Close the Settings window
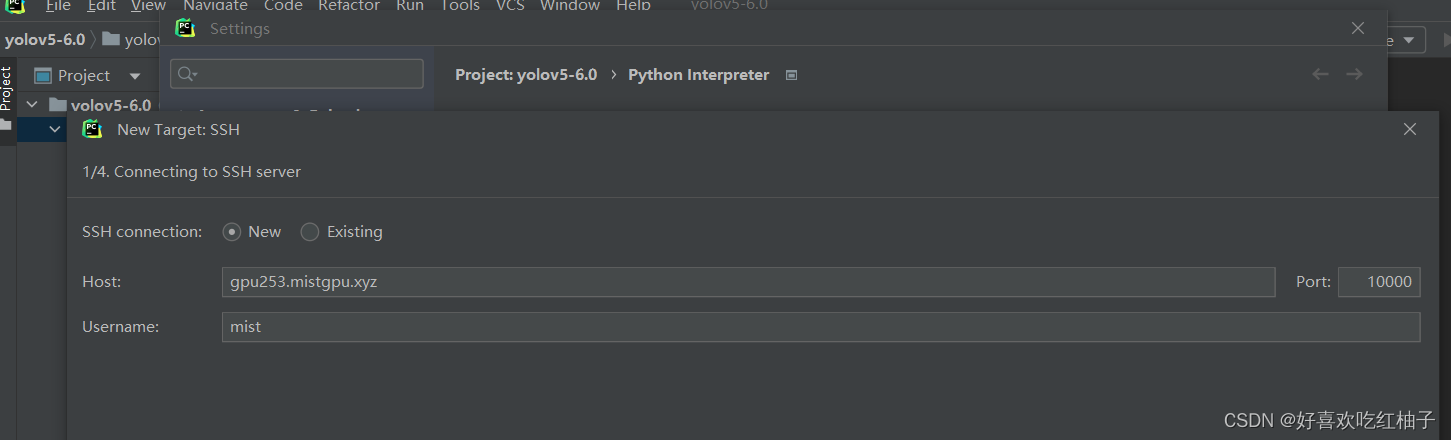 coord(1358,28)
